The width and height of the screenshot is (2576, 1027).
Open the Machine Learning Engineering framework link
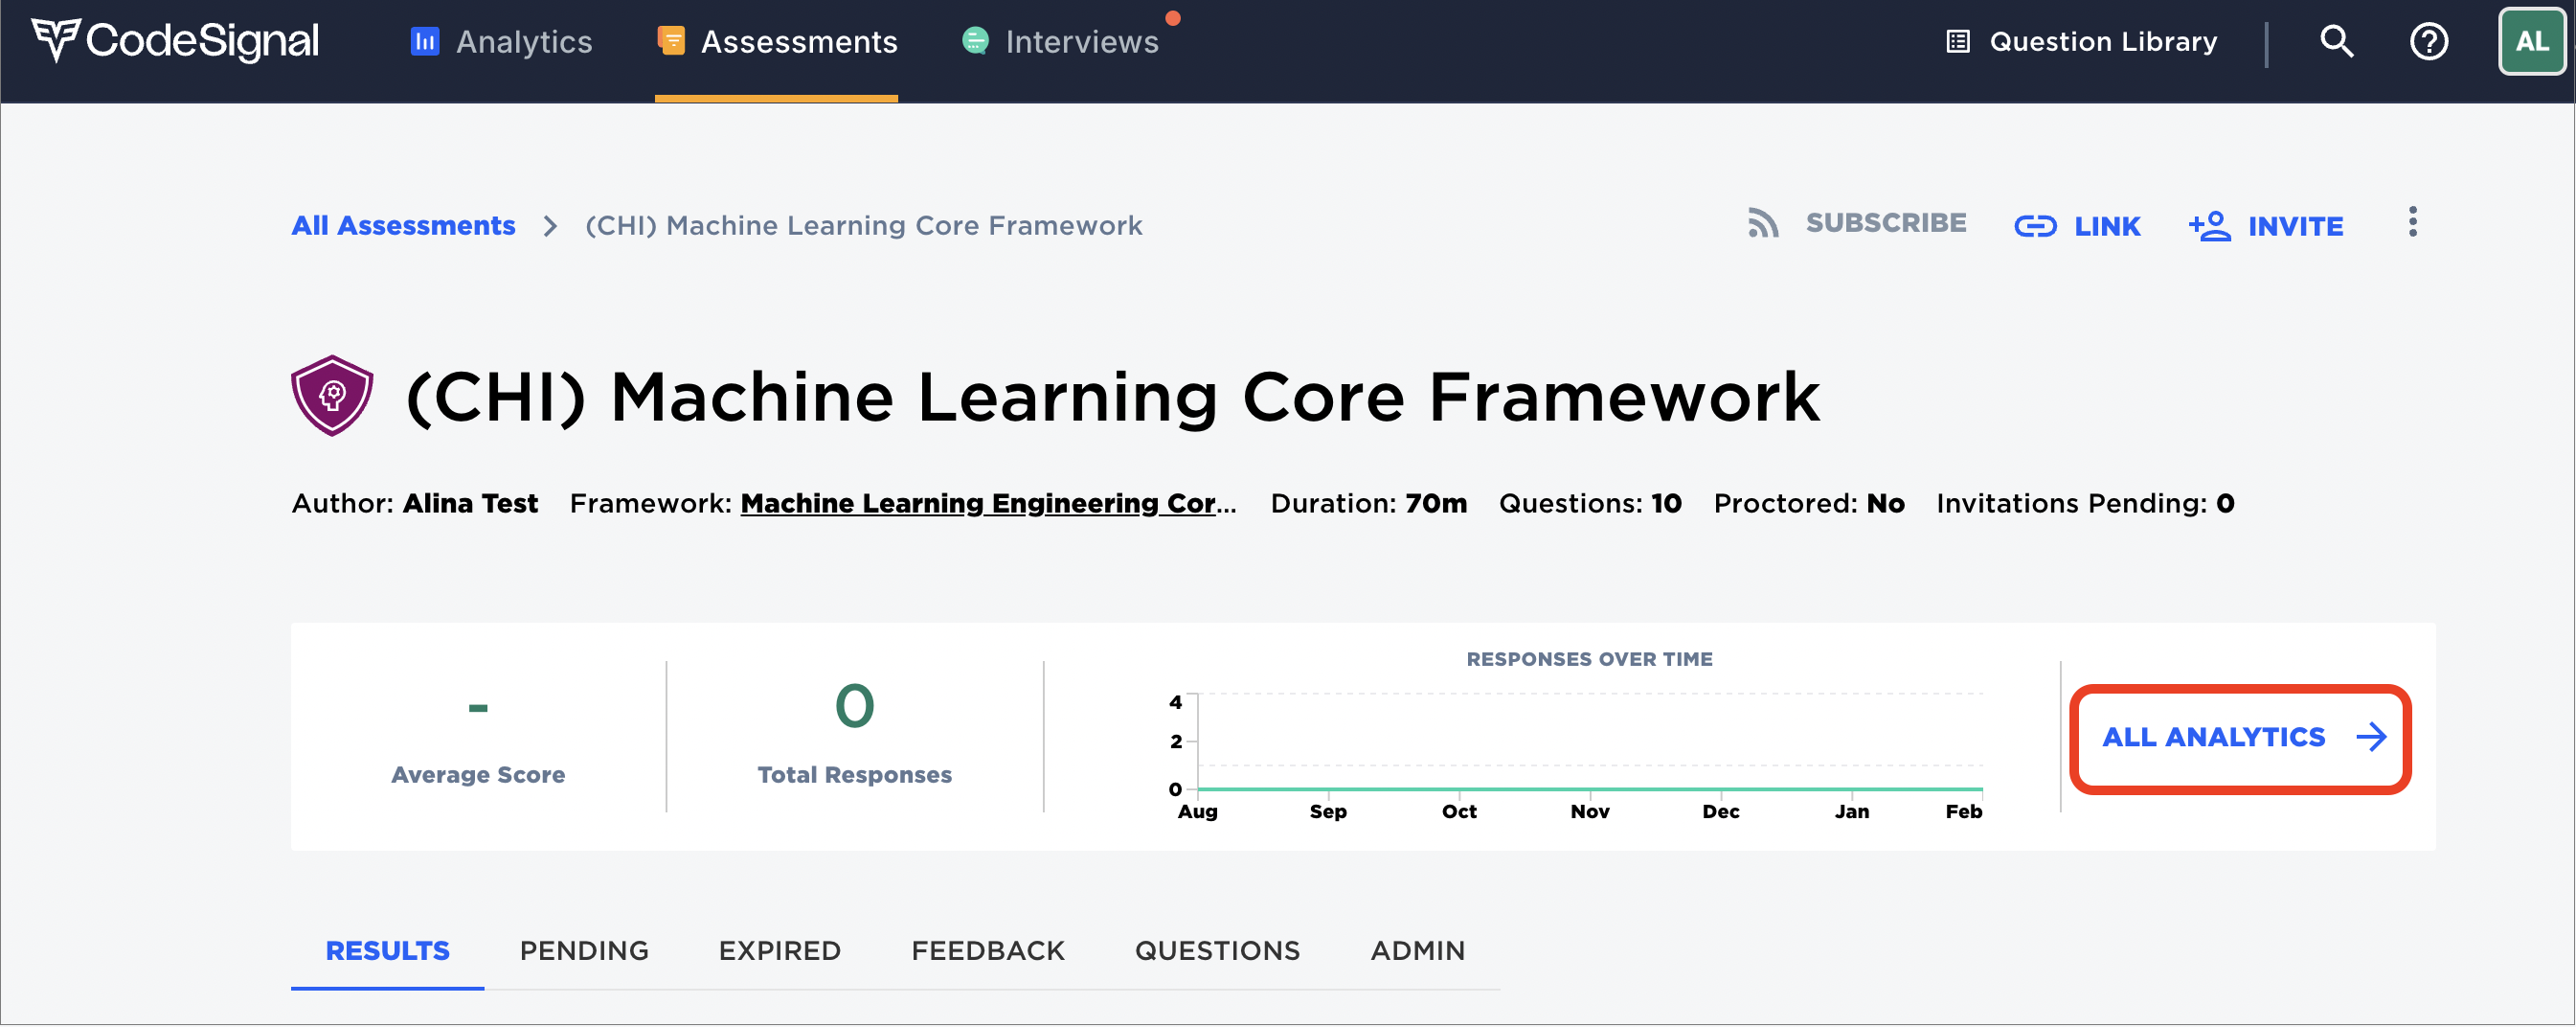point(988,504)
